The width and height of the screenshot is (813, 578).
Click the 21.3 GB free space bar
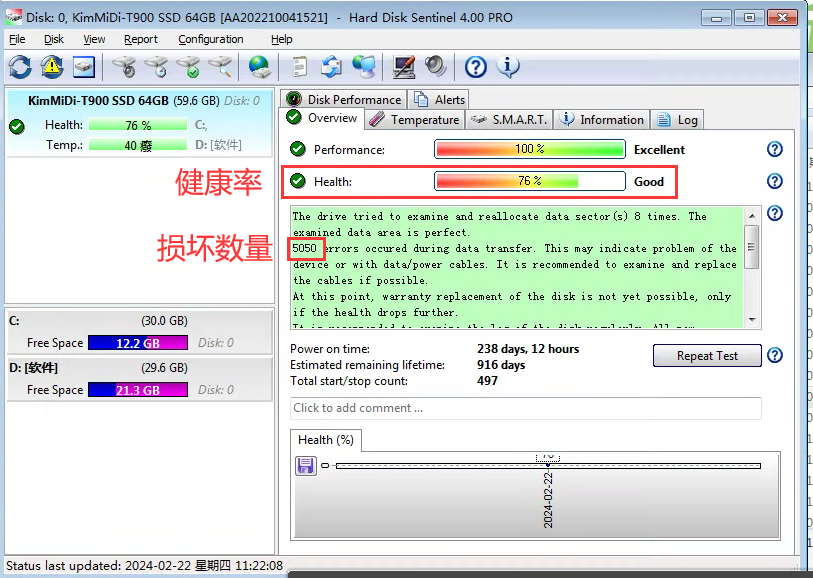coord(138,390)
